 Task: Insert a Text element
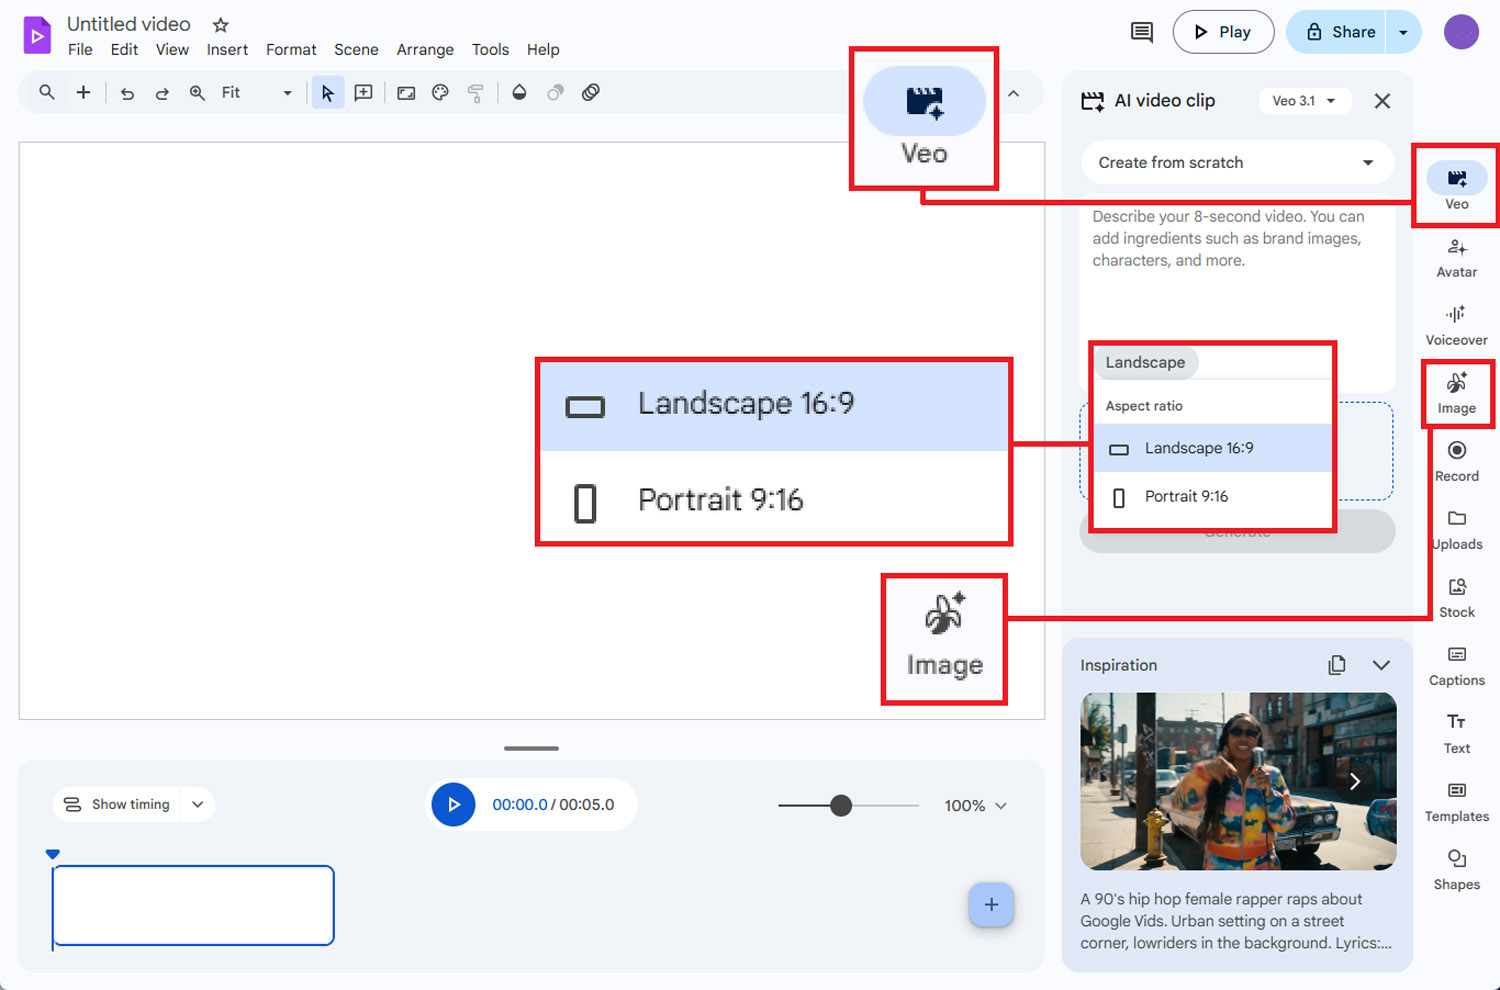click(1456, 731)
